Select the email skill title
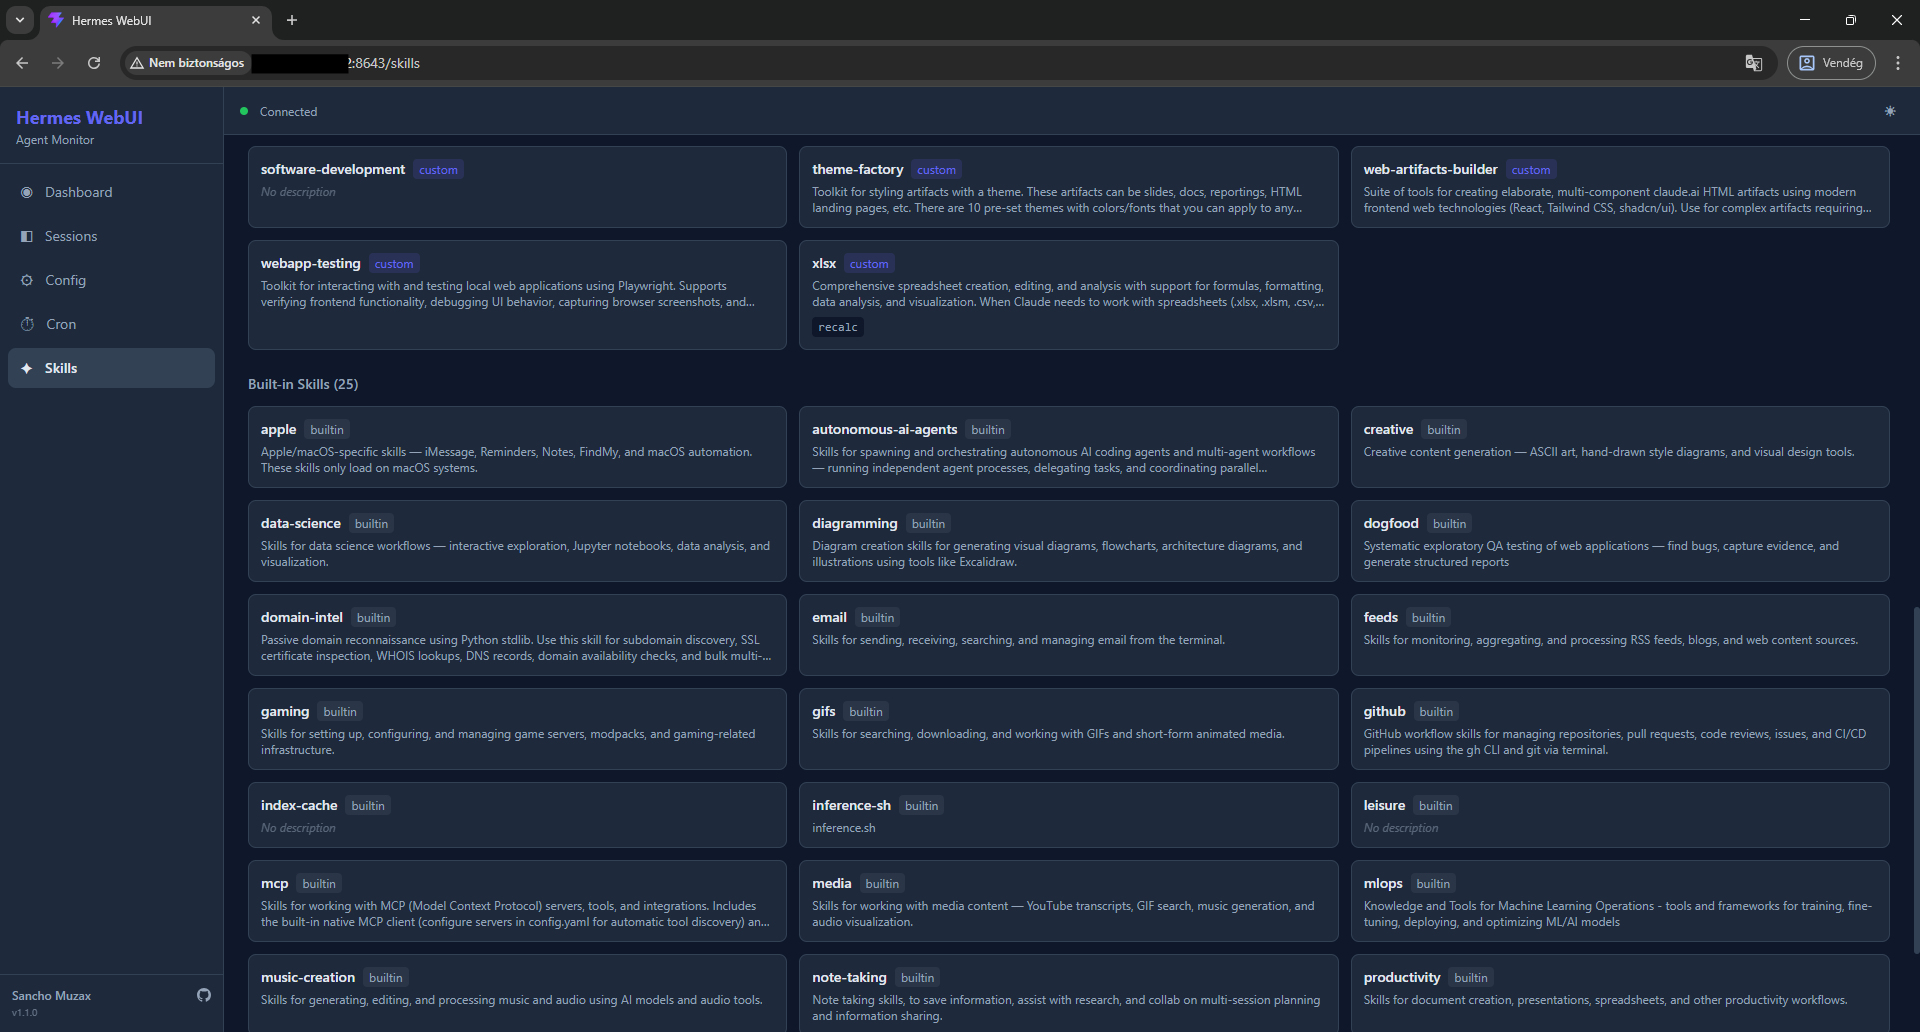The image size is (1920, 1032). (x=829, y=617)
